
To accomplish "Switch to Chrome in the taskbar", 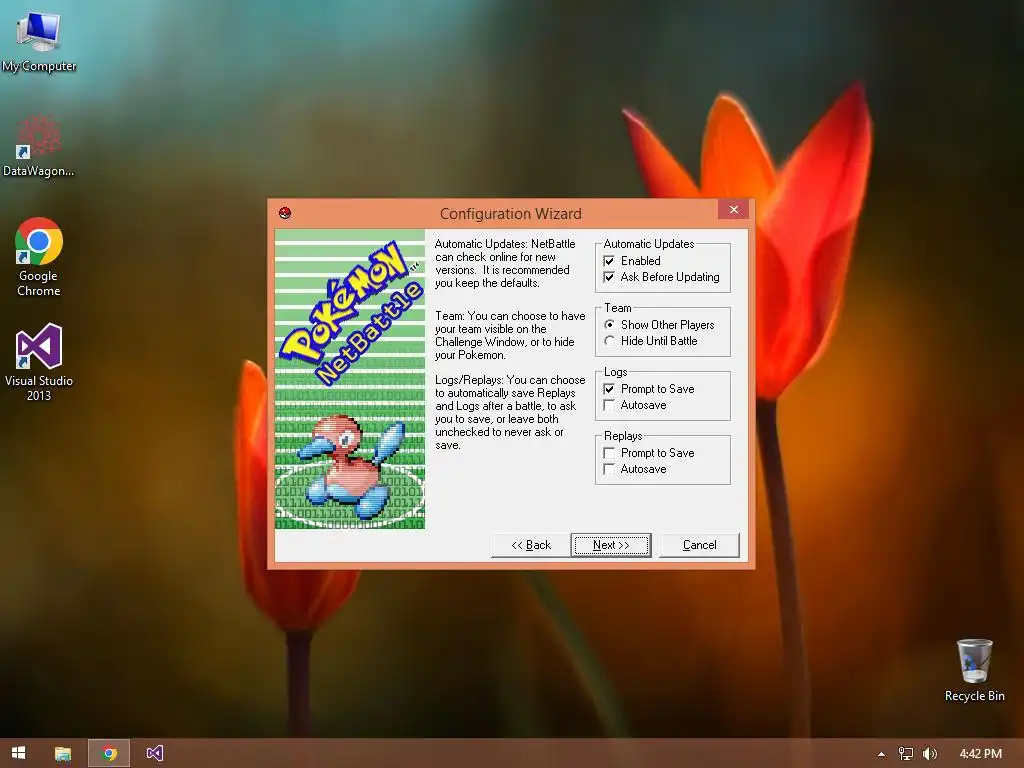I will (x=109, y=754).
